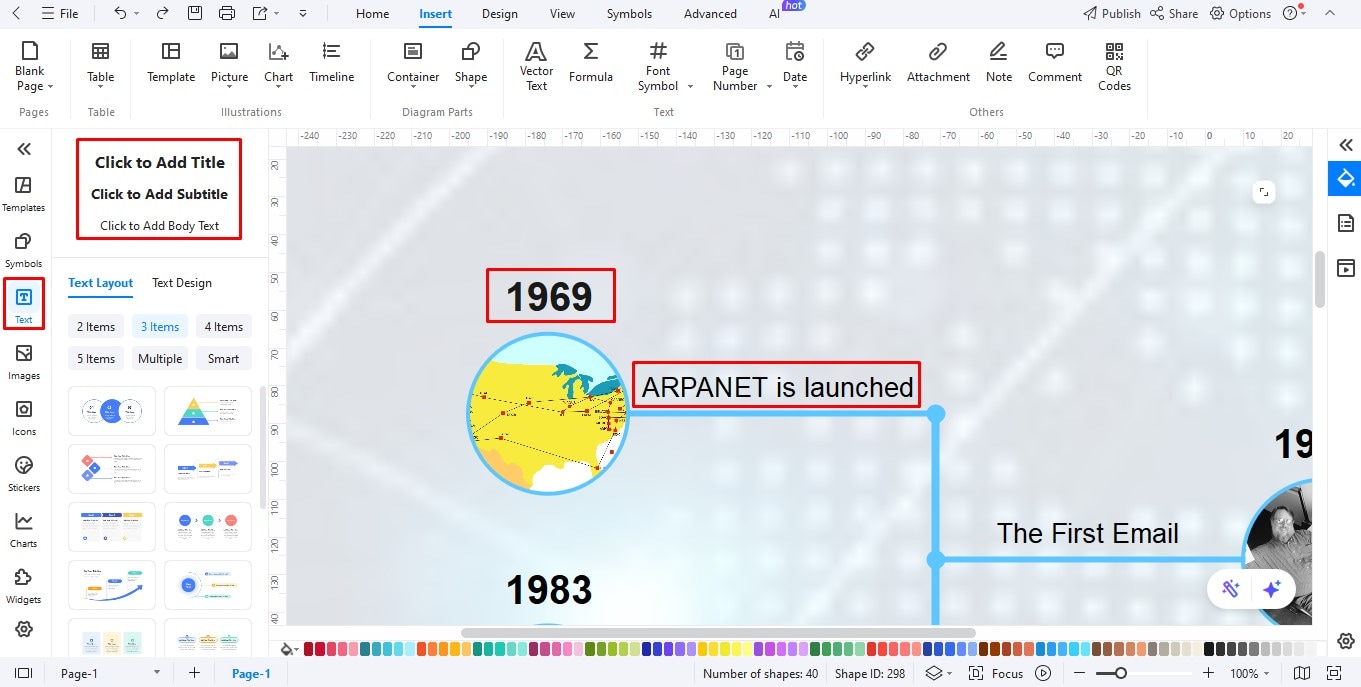Add a Note

(998, 62)
